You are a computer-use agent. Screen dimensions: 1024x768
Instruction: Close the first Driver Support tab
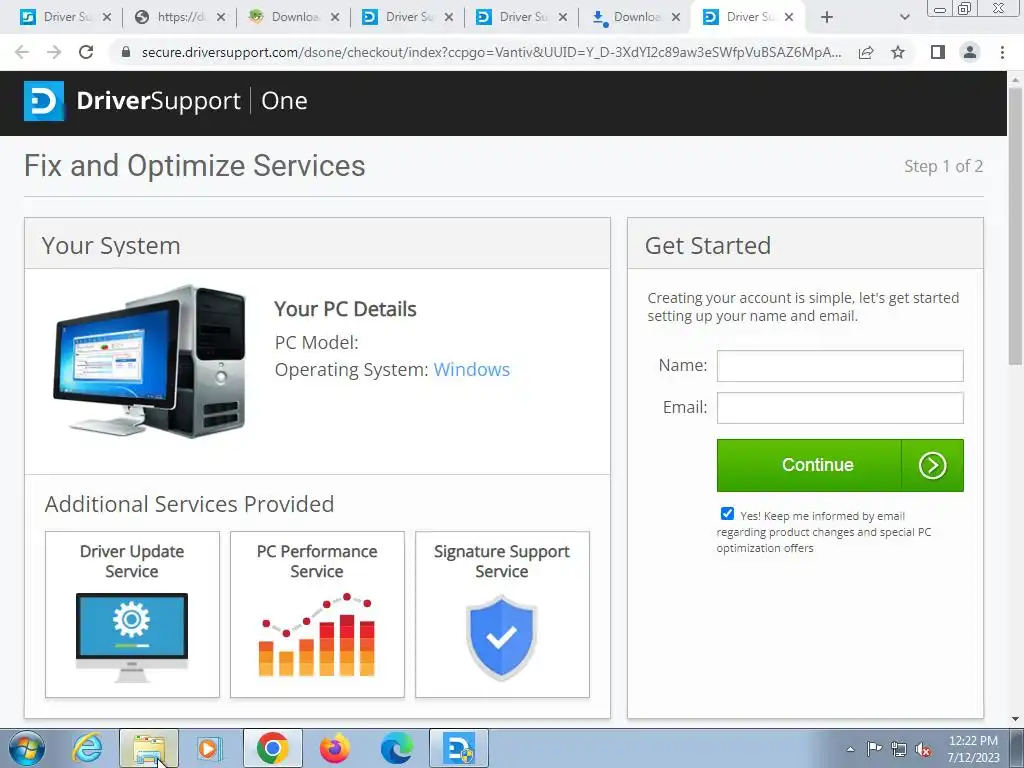pyautogui.click(x=107, y=17)
